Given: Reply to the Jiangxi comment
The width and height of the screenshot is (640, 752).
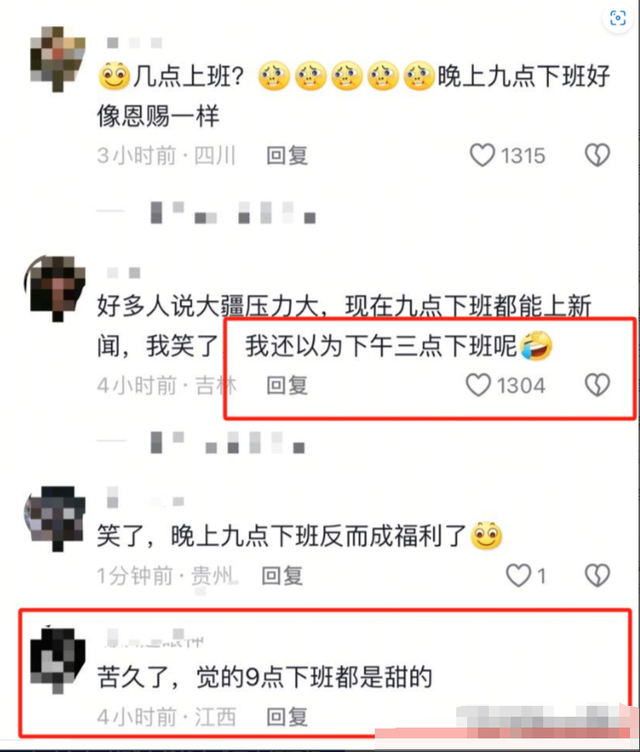Looking at the screenshot, I should tap(287, 717).
